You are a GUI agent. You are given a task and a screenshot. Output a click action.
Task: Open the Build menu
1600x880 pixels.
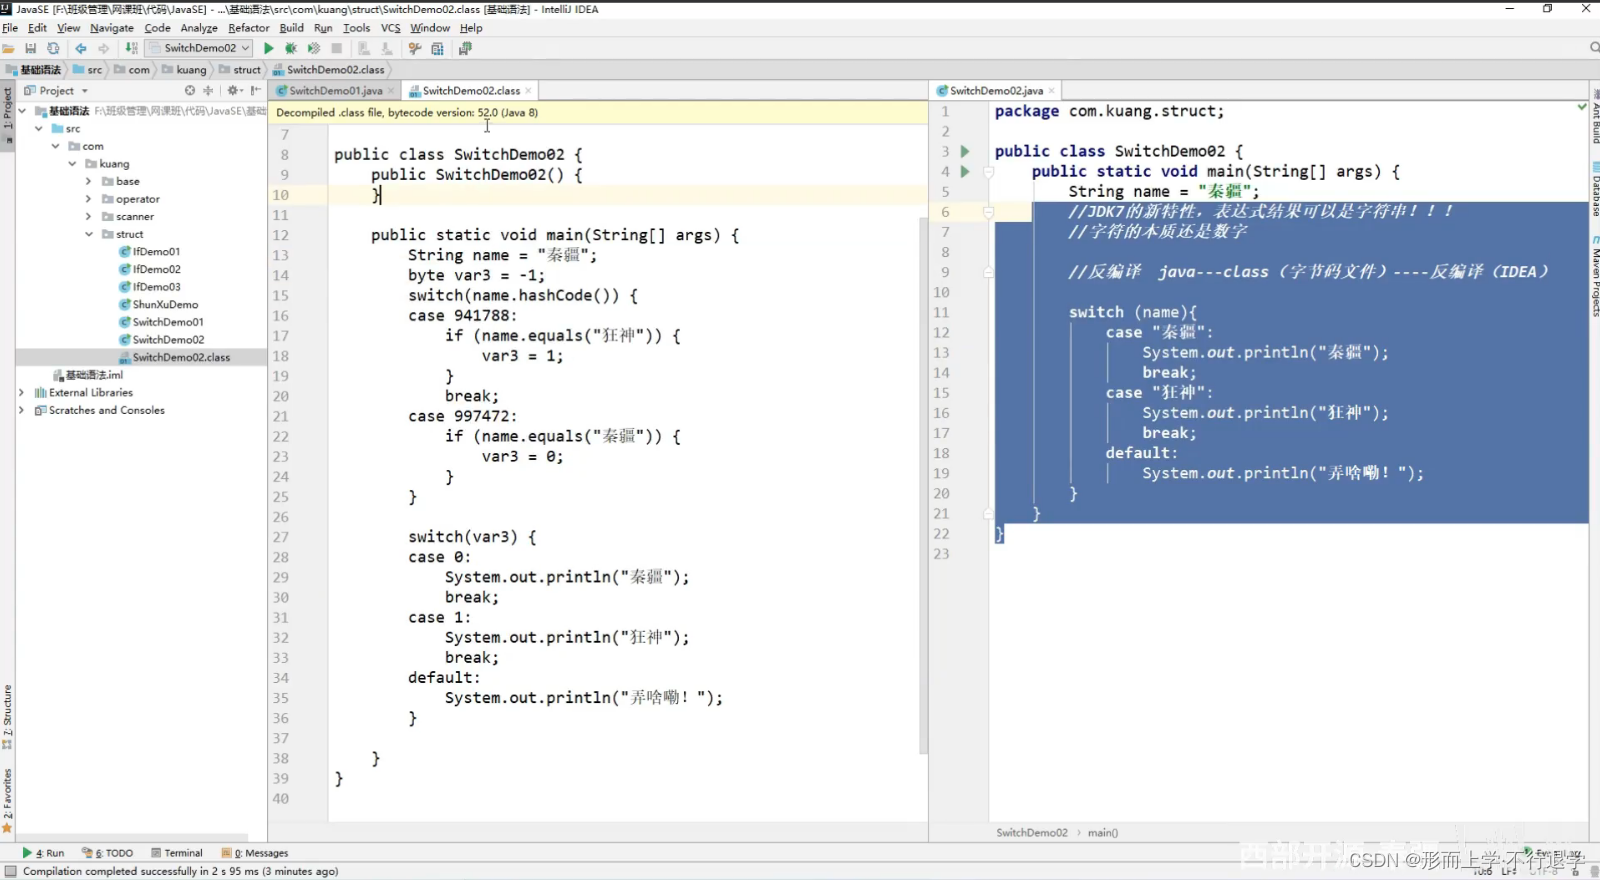coord(291,28)
